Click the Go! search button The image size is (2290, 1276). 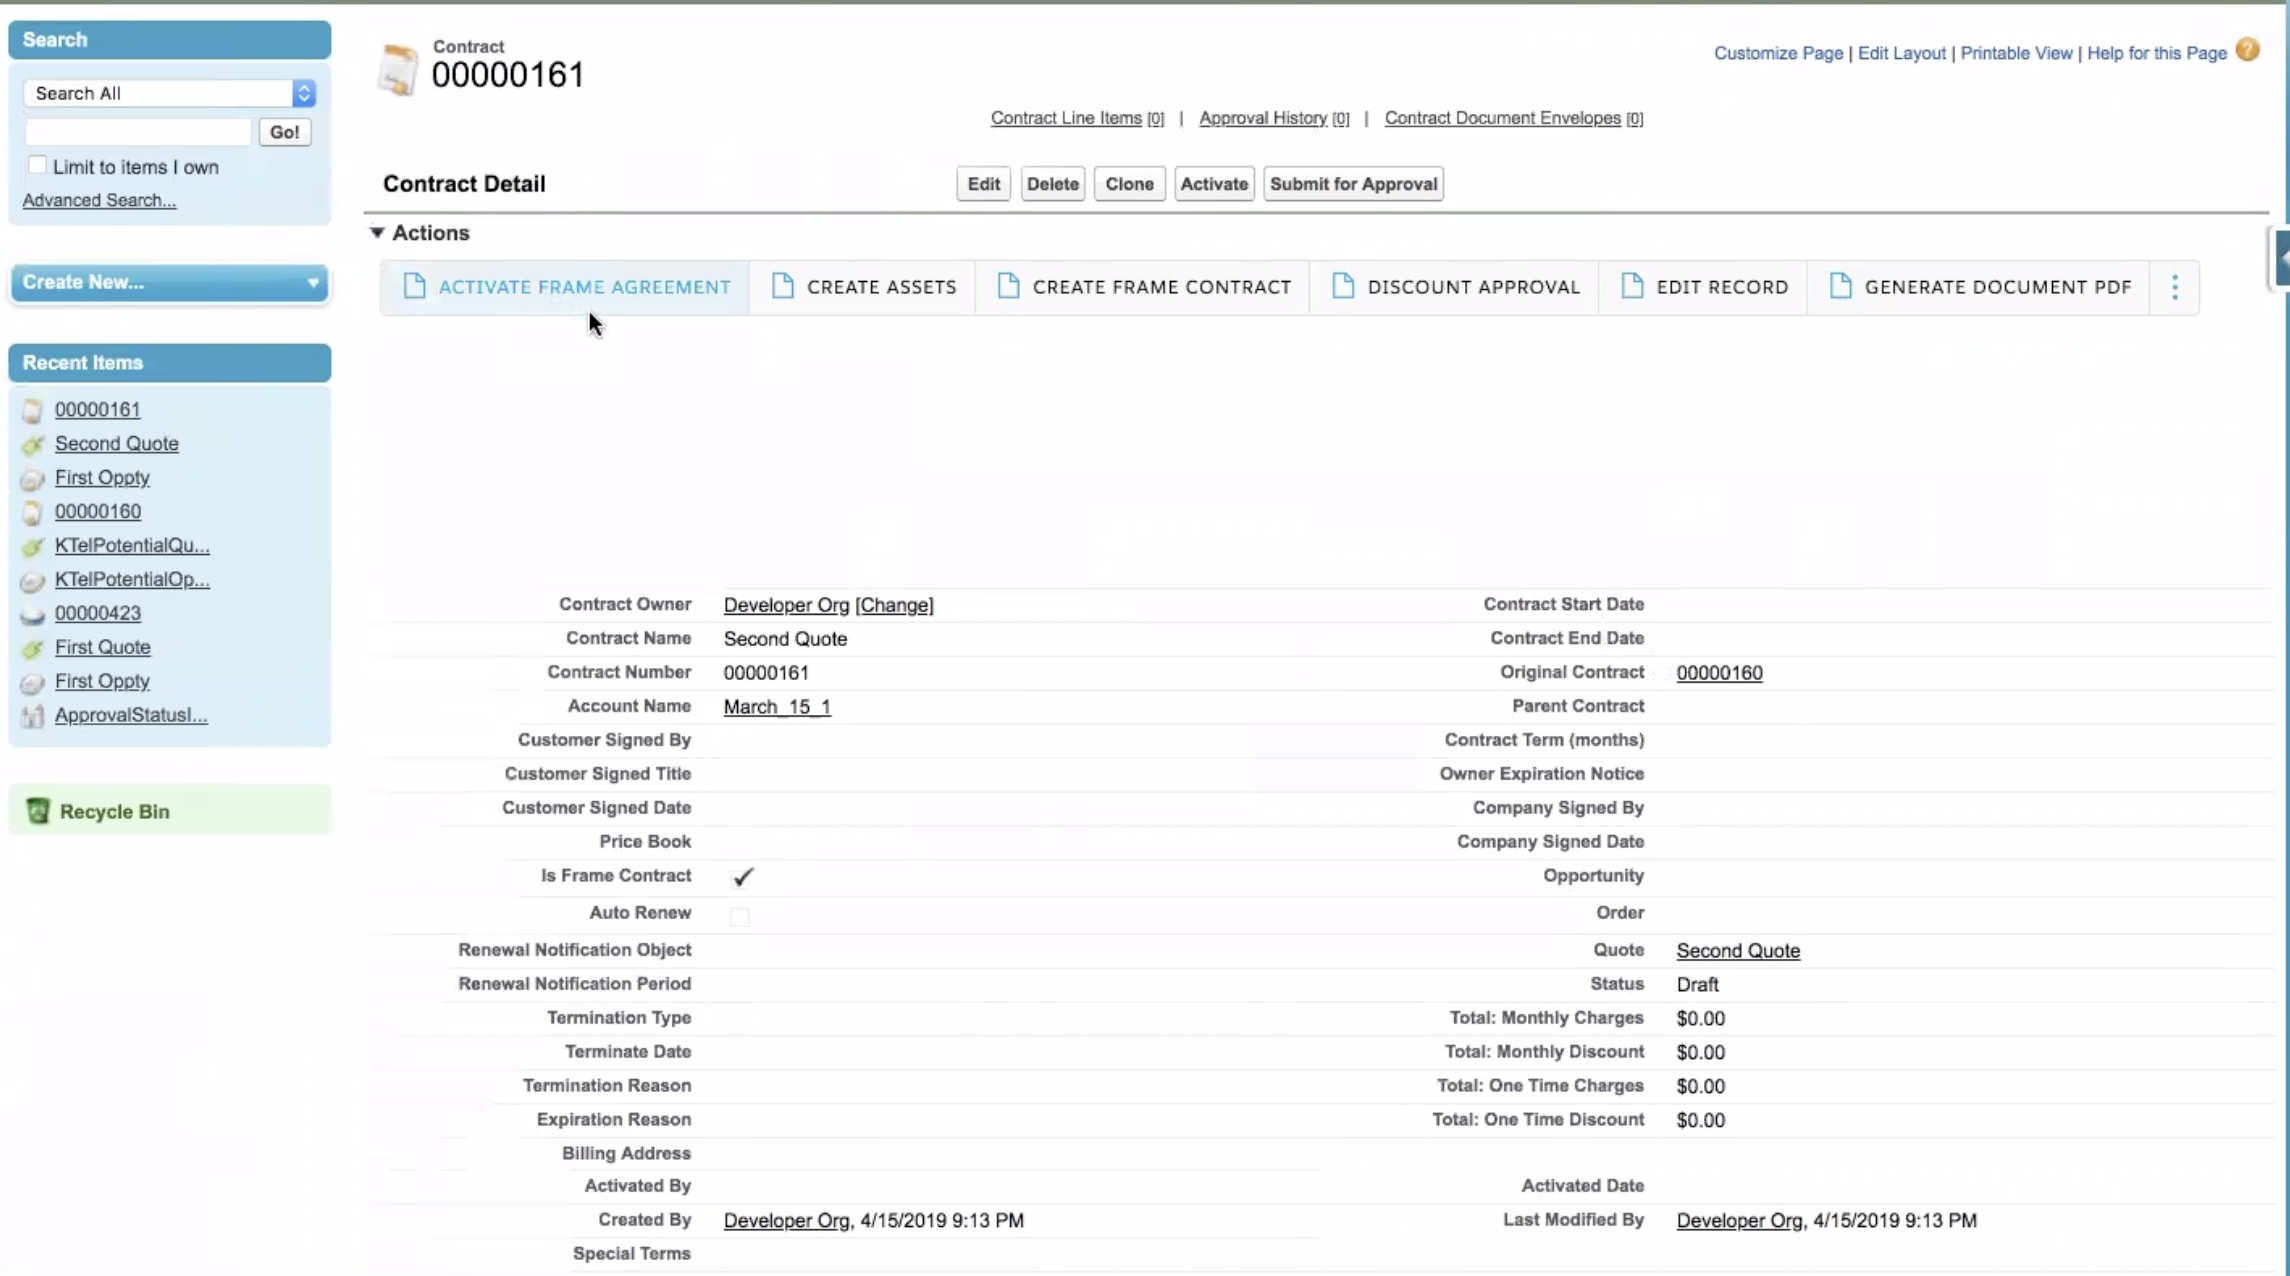click(284, 132)
